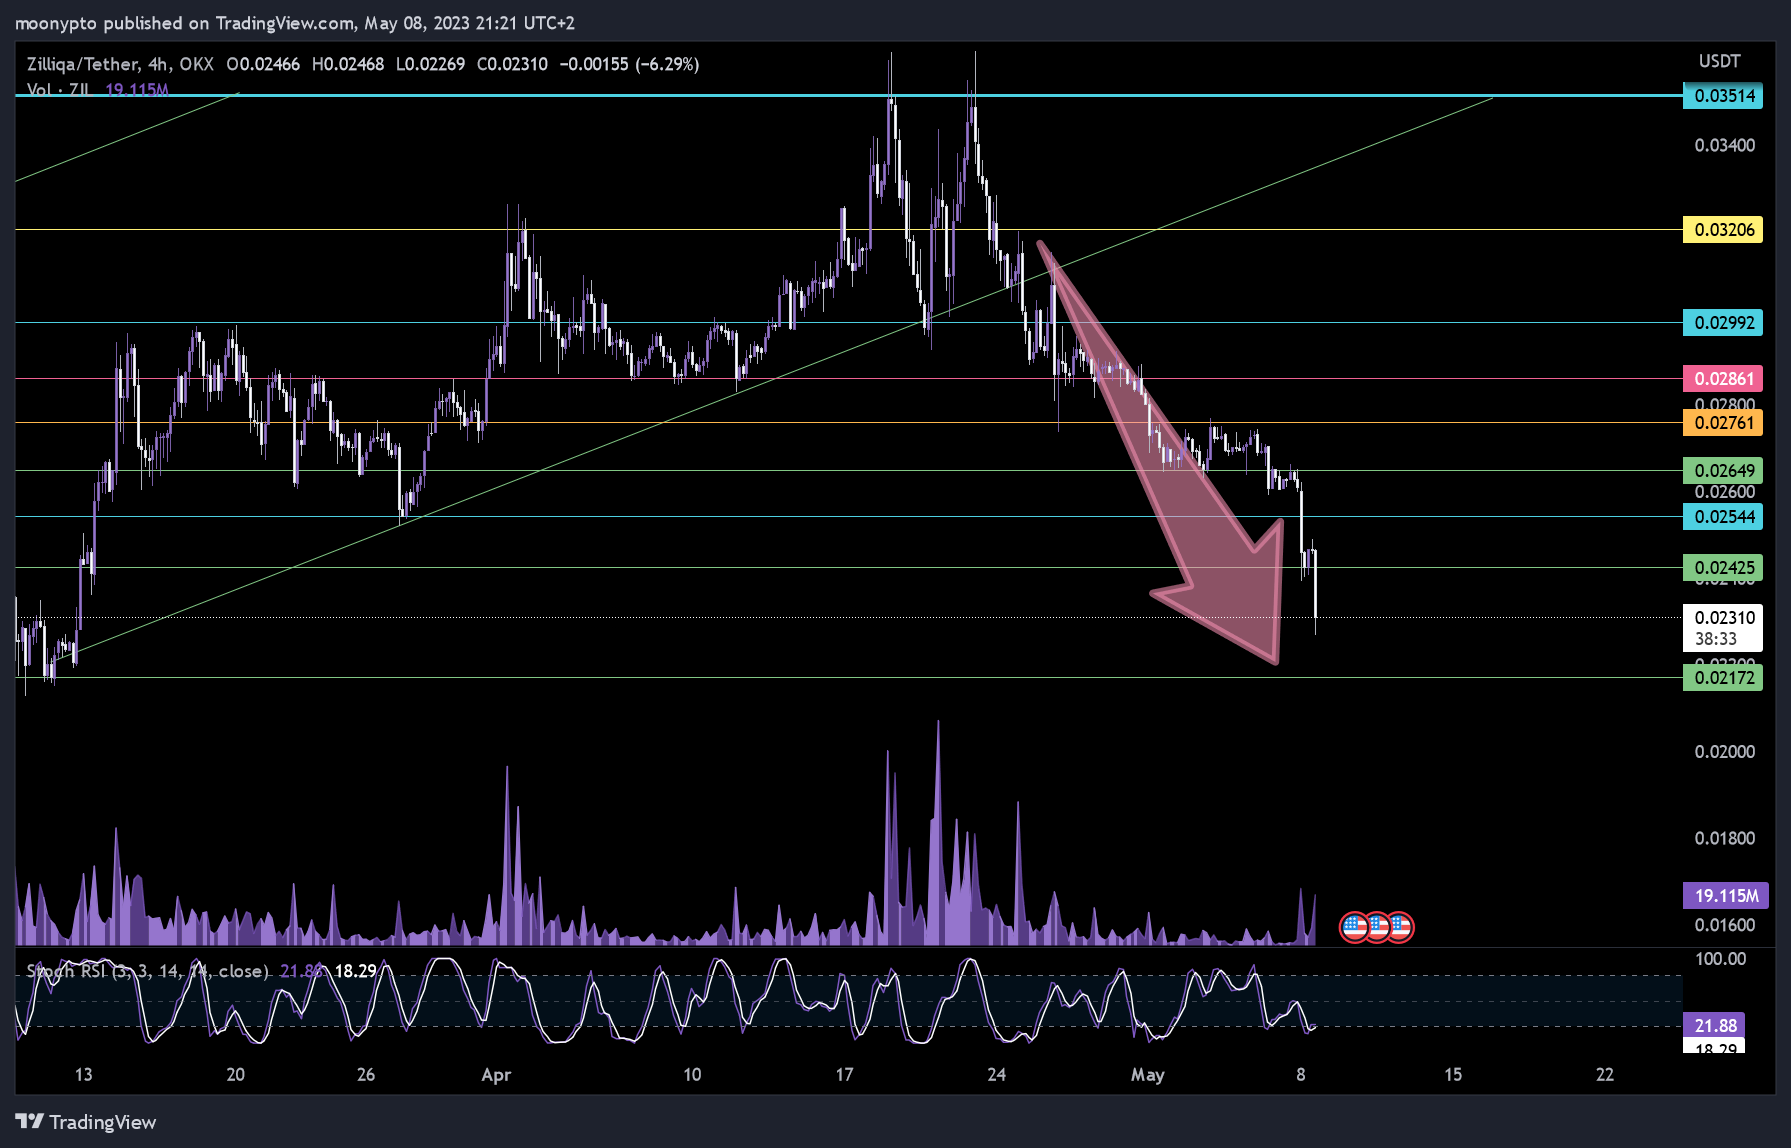1791x1148 pixels.
Task: Click the open value O0.02466
Action: pyautogui.click(x=263, y=64)
